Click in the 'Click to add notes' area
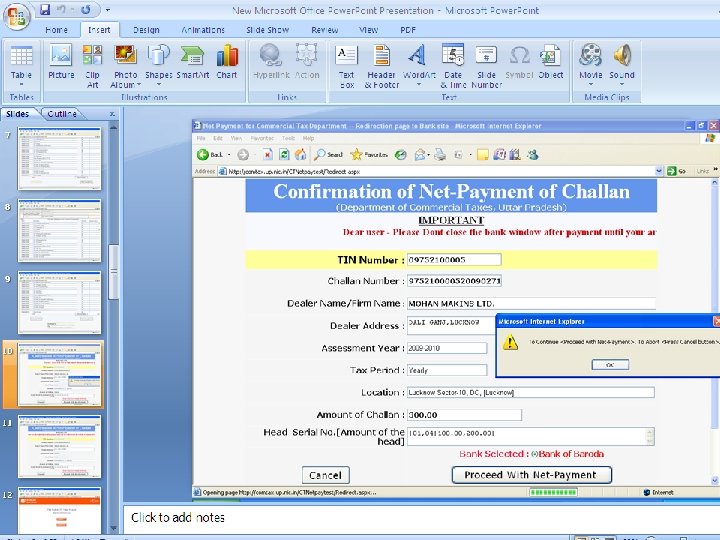 click(x=420, y=518)
